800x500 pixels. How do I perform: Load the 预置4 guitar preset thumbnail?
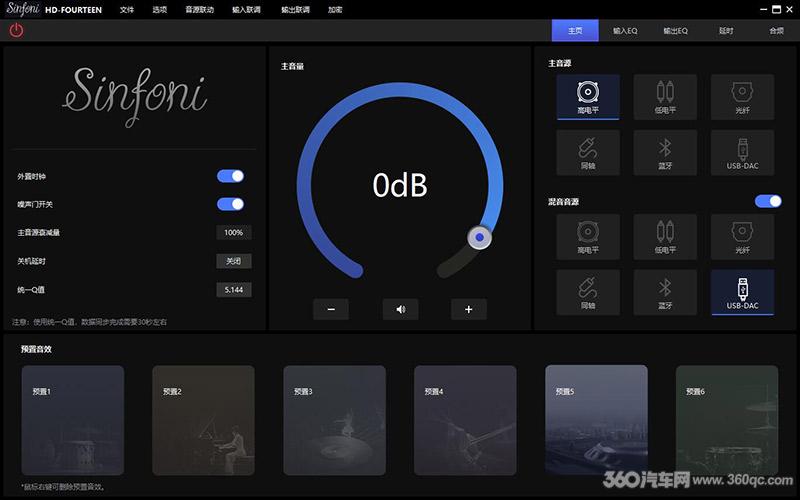click(x=465, y=420)
